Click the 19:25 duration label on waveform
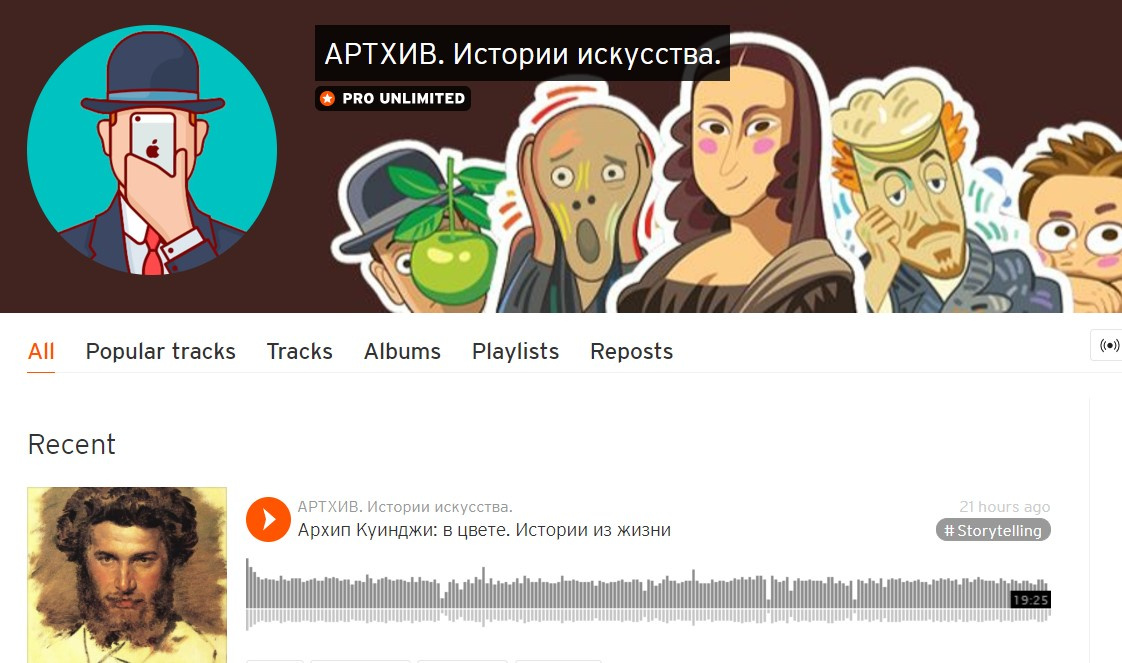Viewport: 1122px width, 663px height. tap(1030, 600)
